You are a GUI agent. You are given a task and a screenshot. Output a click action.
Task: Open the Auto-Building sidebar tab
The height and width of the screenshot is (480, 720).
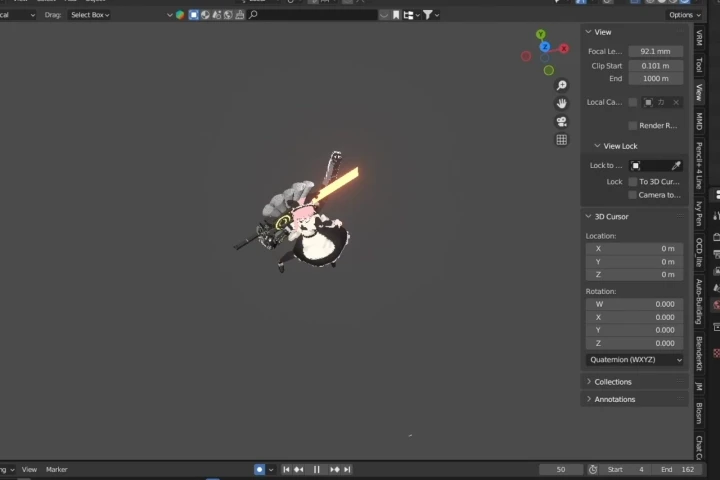click(x=699, y=302)
